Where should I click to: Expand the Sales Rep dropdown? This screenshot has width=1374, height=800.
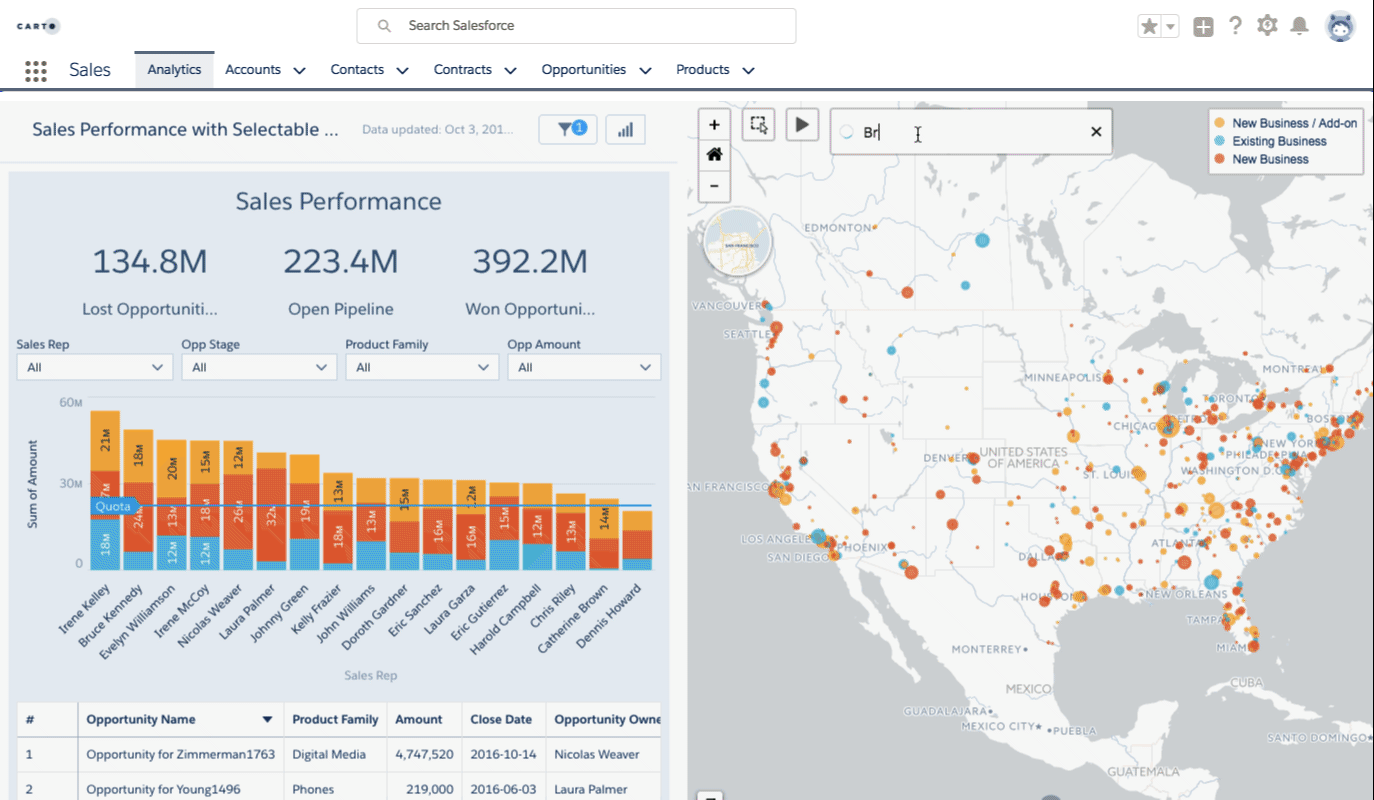[x=94, y=367]
